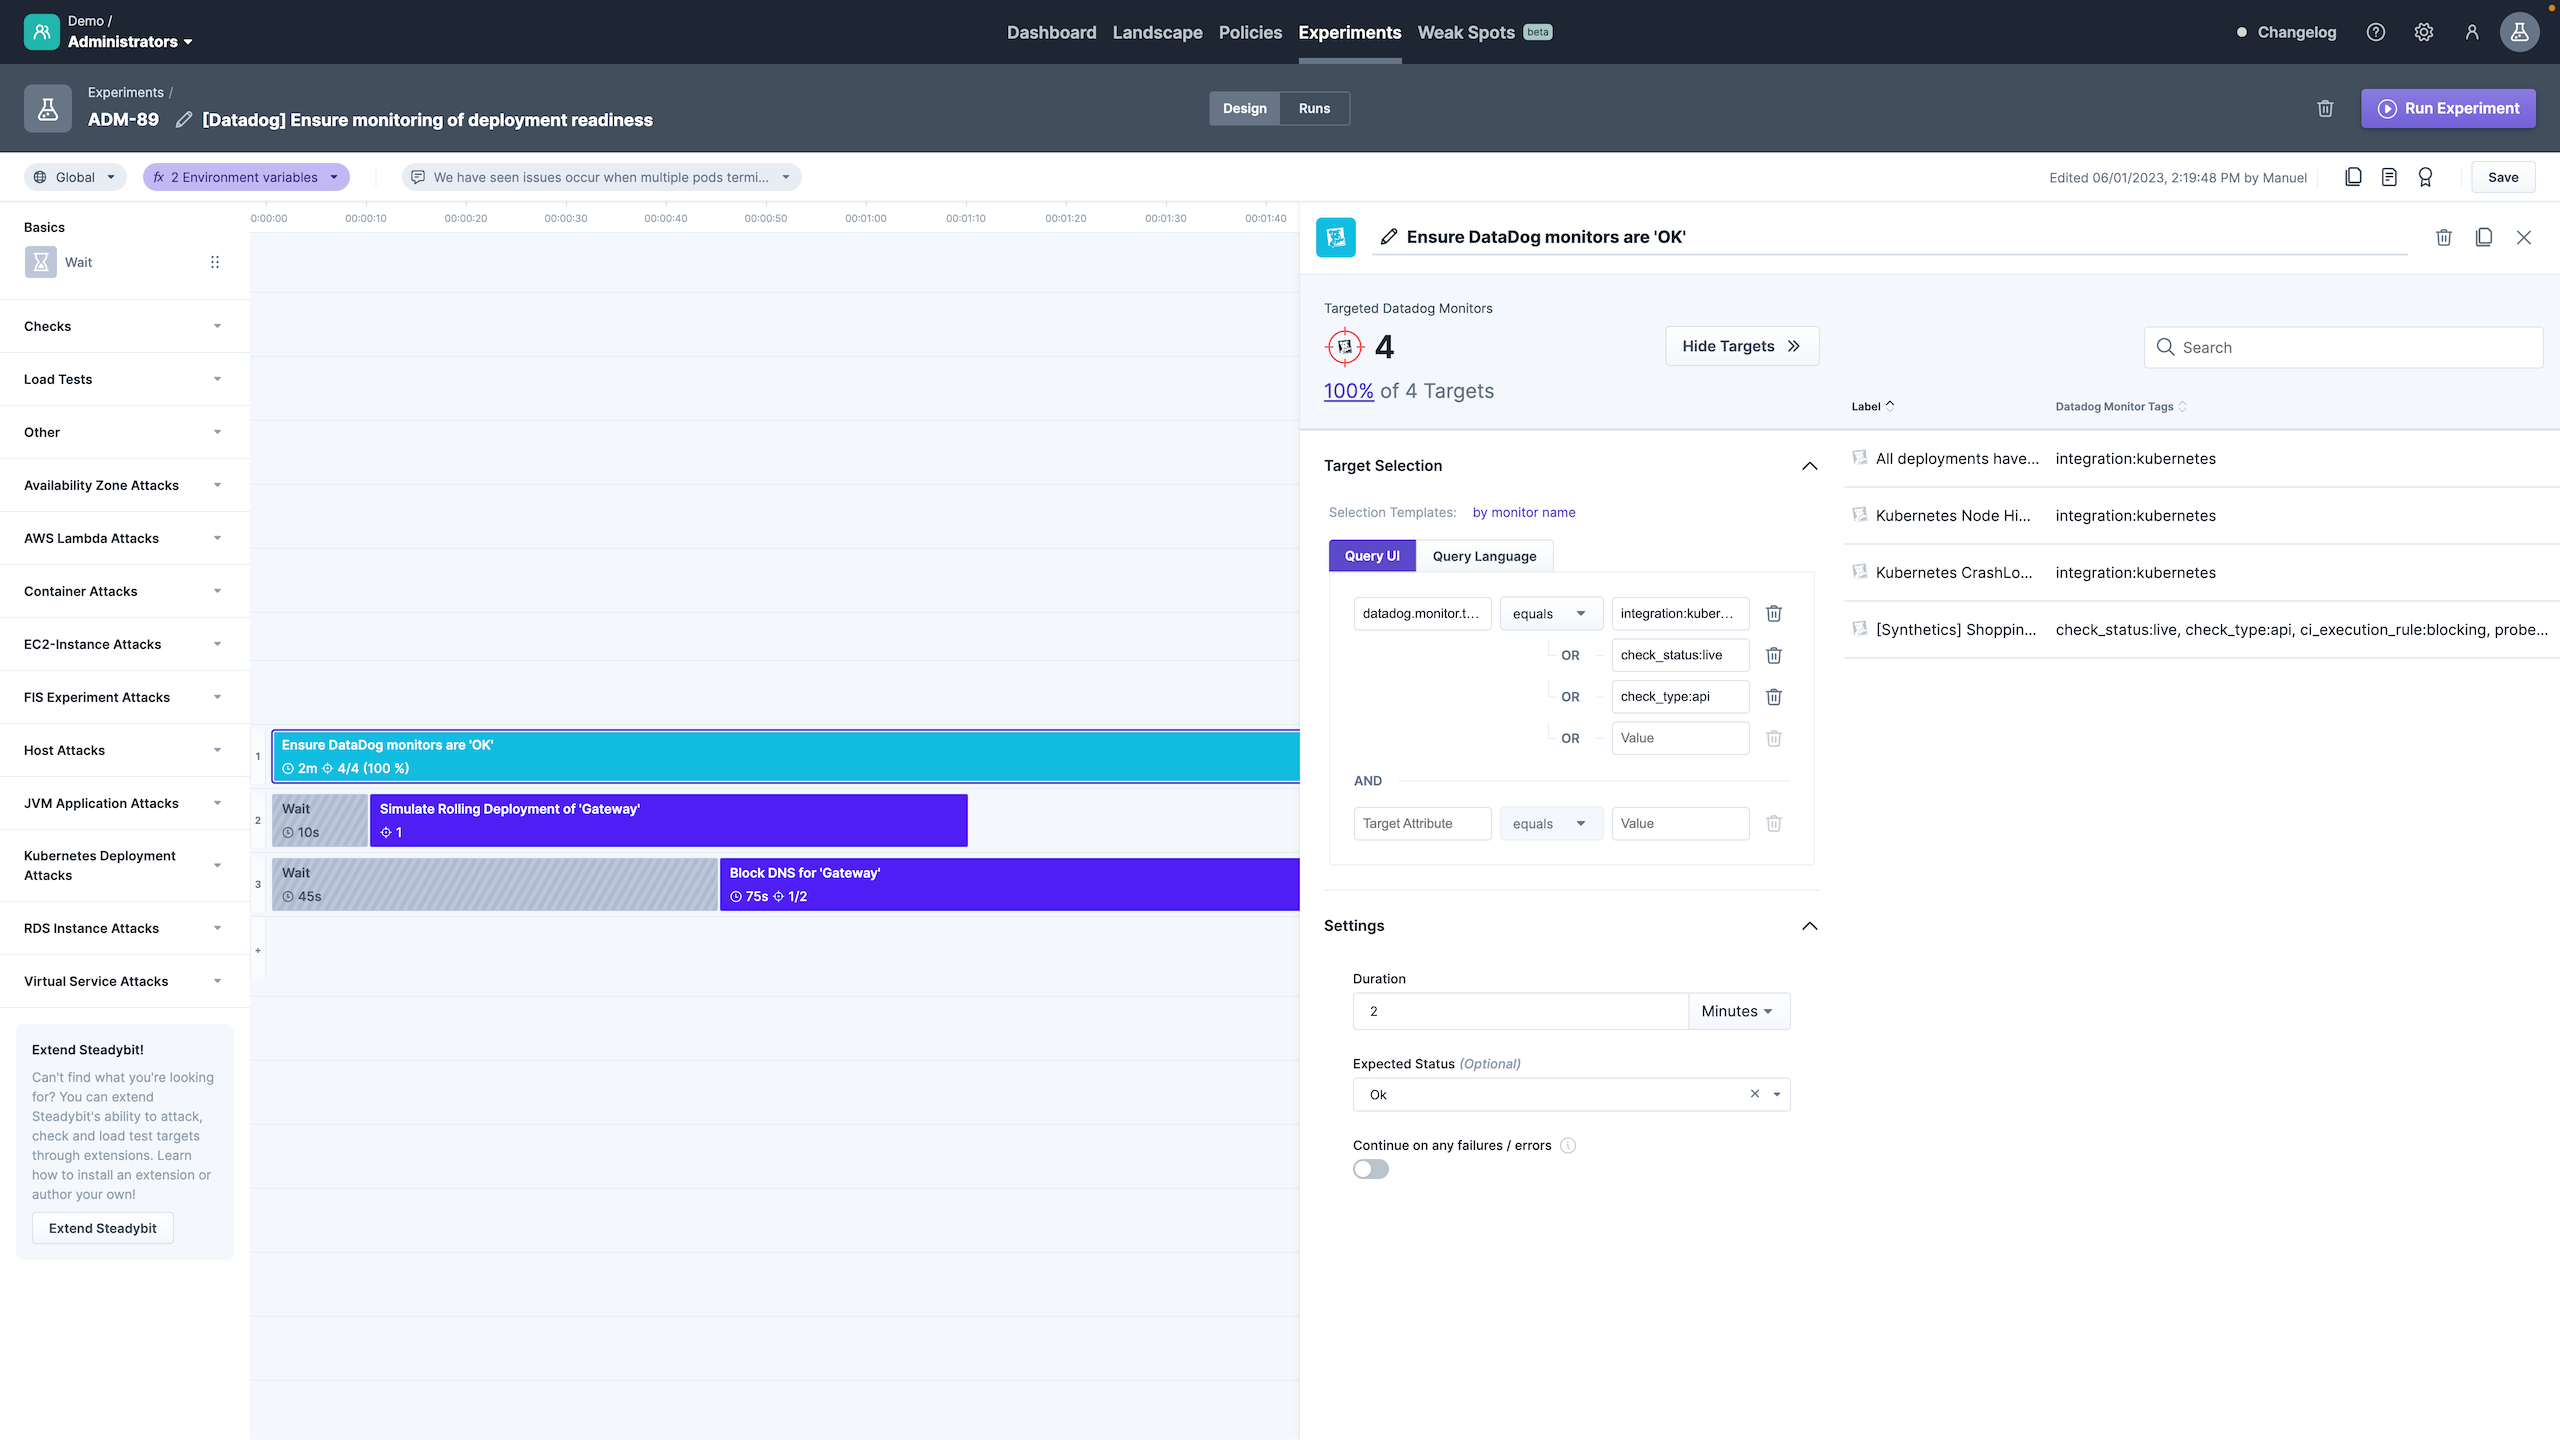Delete the experiment via header trash icon
Image resolution: width=2560 pixels, height=1440 pixels.
[2326, 108]
